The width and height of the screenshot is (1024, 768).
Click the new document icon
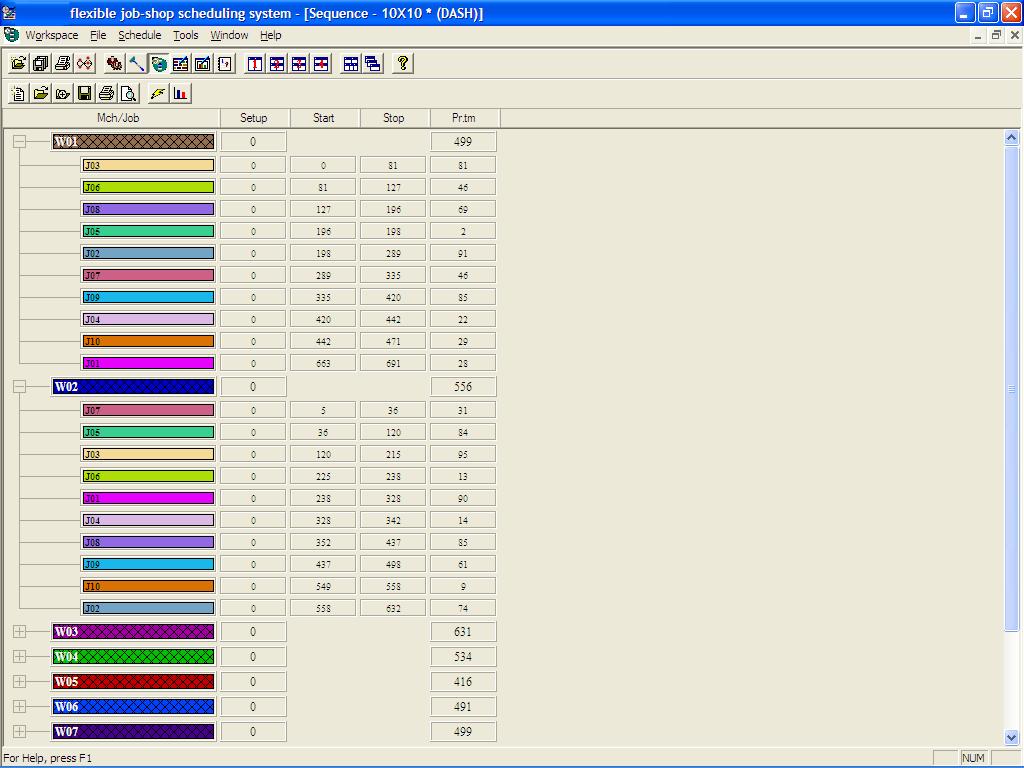pos(18,94)
